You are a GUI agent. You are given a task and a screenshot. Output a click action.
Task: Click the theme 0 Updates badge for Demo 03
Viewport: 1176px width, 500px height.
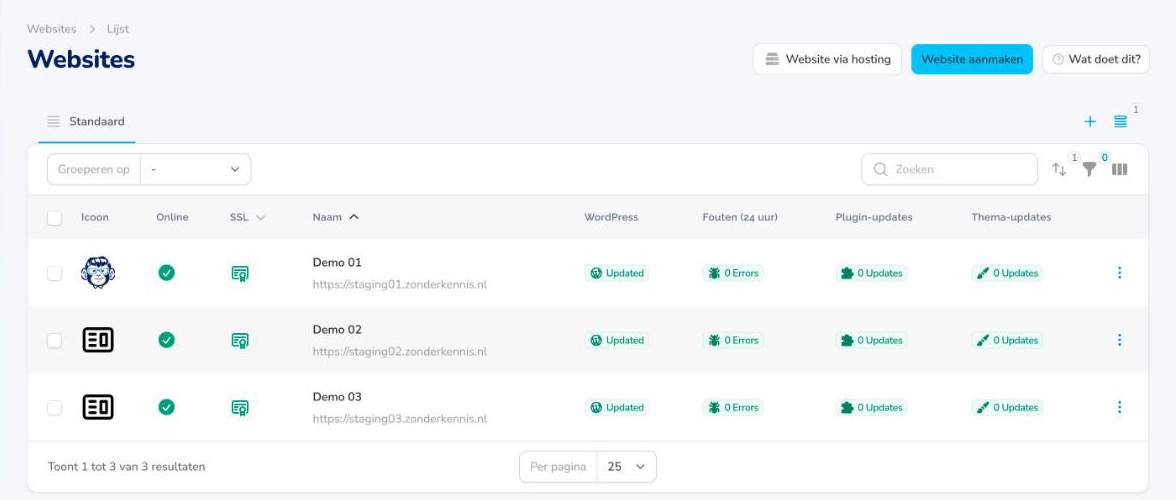1006,407
